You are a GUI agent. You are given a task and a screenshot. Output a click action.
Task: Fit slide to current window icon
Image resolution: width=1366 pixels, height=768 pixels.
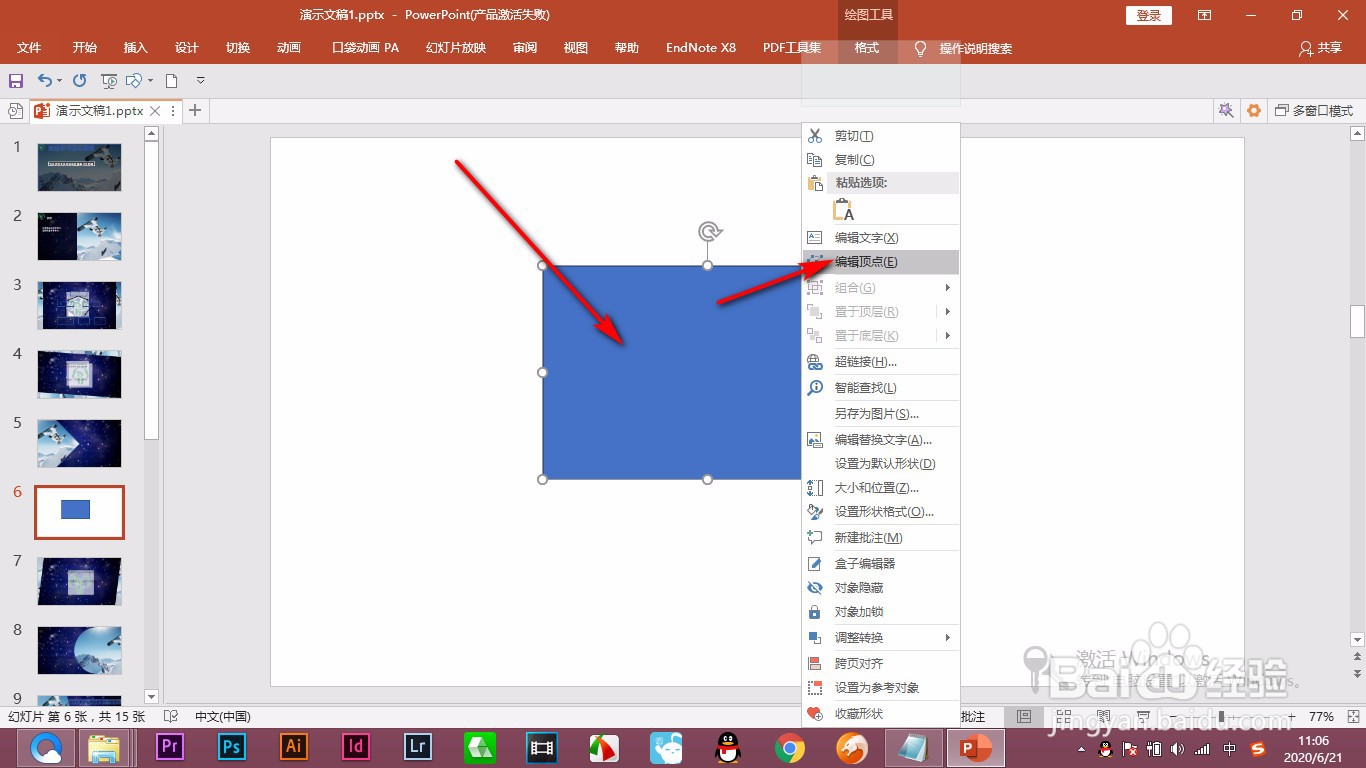1352,717
